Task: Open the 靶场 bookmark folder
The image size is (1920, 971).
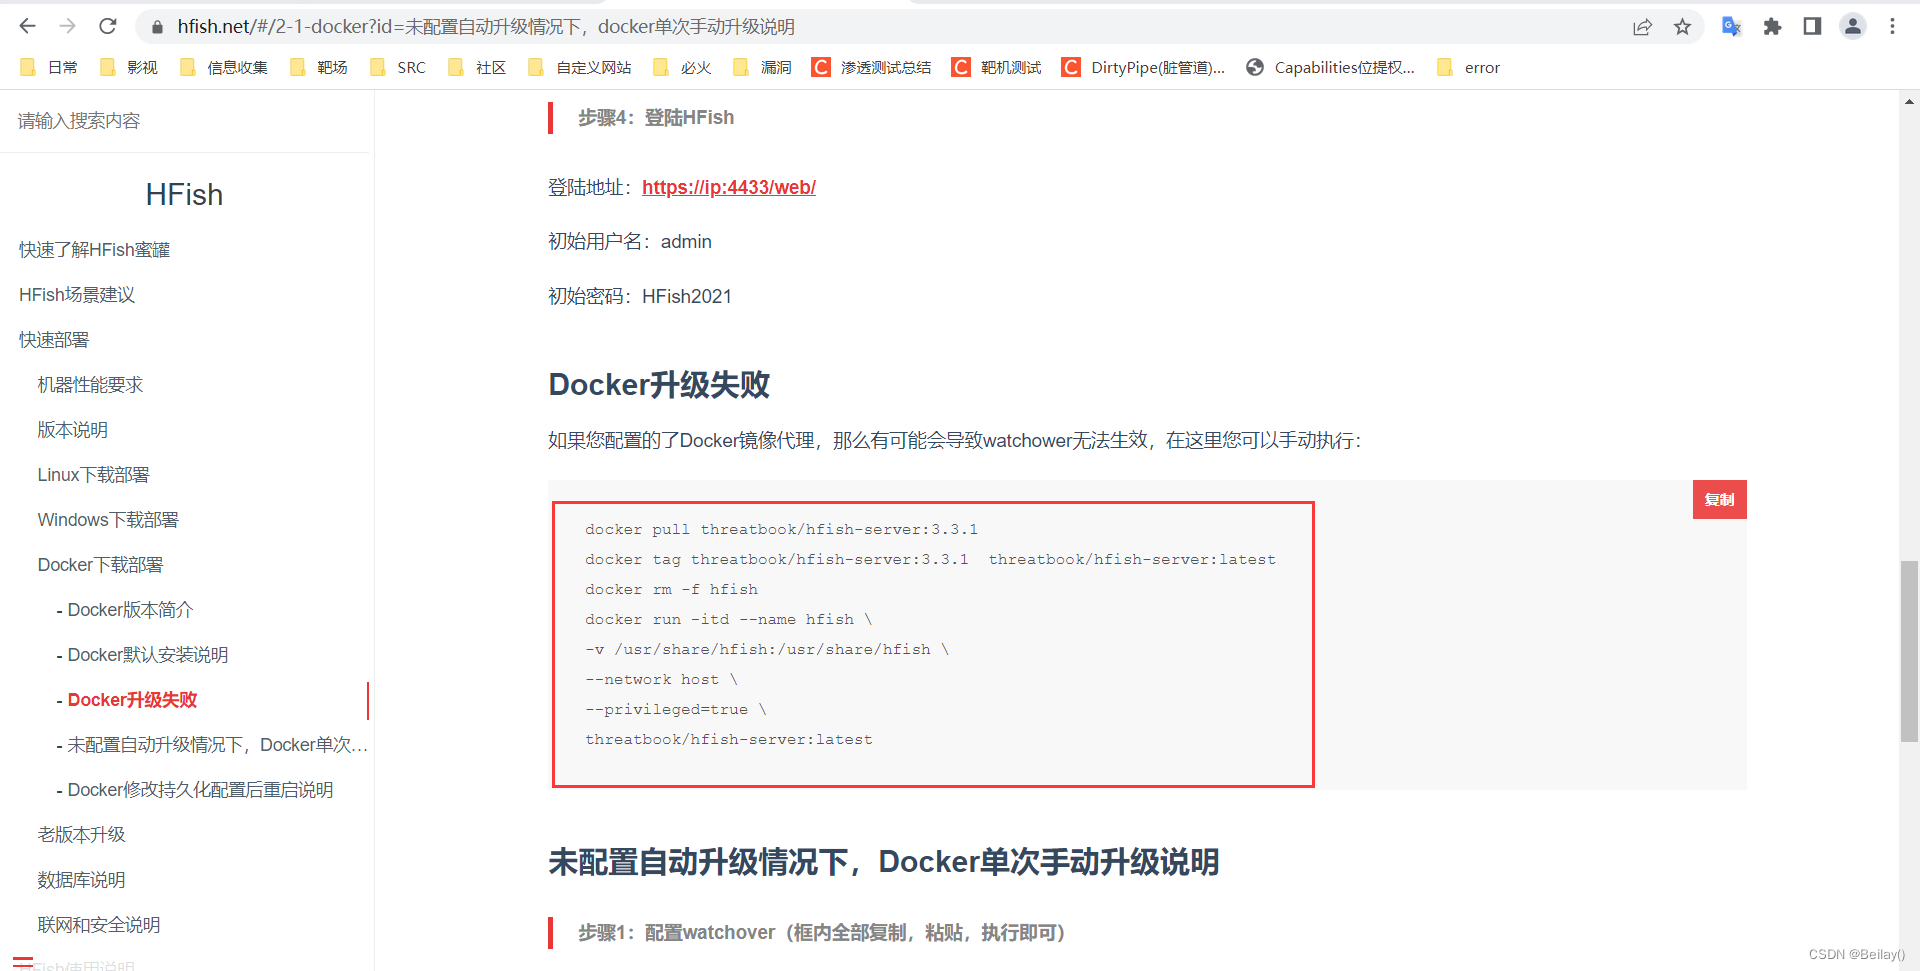Action: coord(319,67)
